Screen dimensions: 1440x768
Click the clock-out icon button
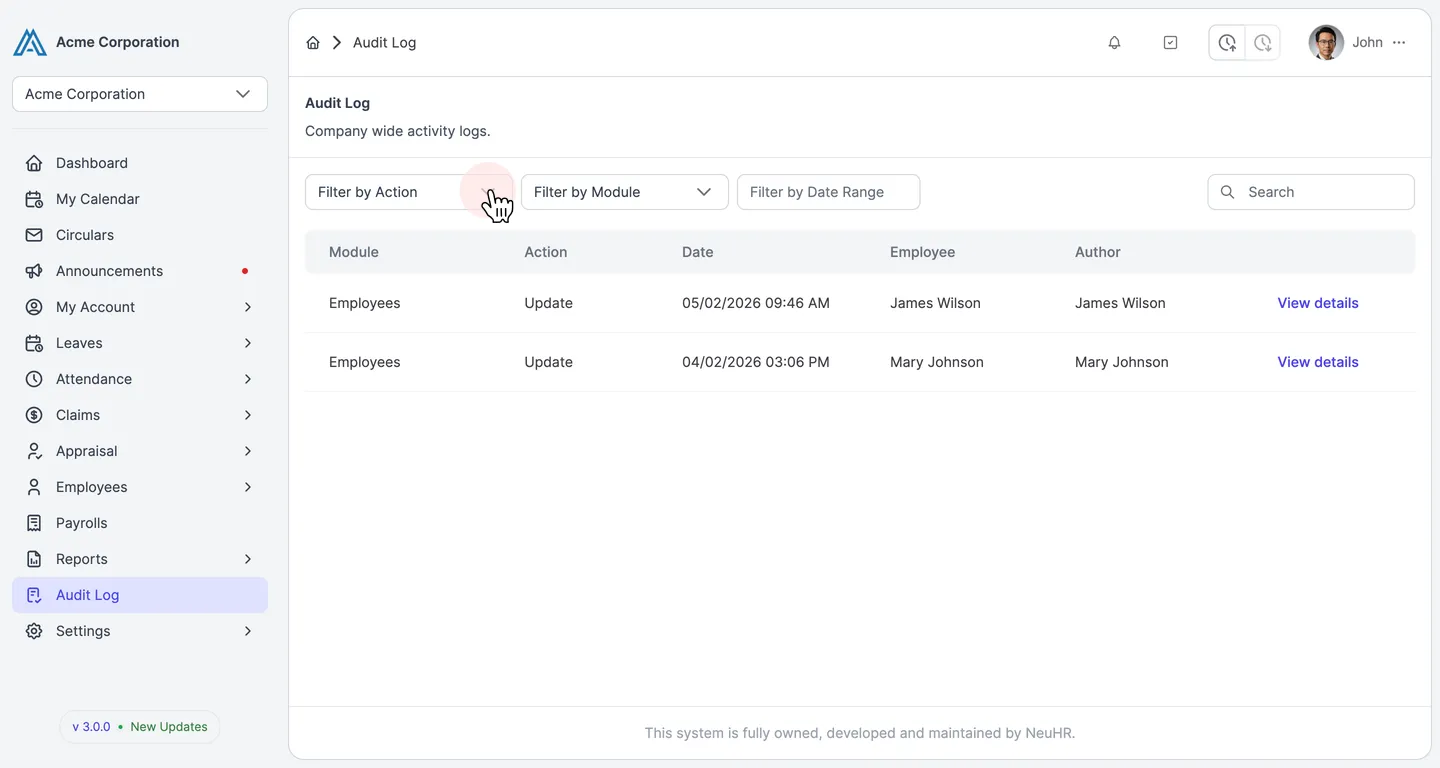(1263, 42)
